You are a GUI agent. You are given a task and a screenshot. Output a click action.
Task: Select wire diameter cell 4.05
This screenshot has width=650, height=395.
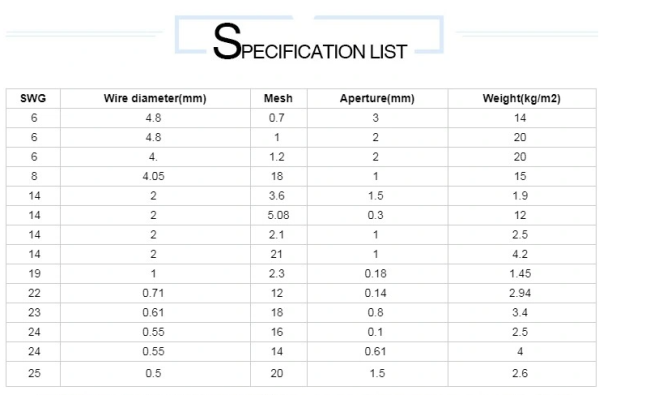pyautogui.click(x=153, y=176)
